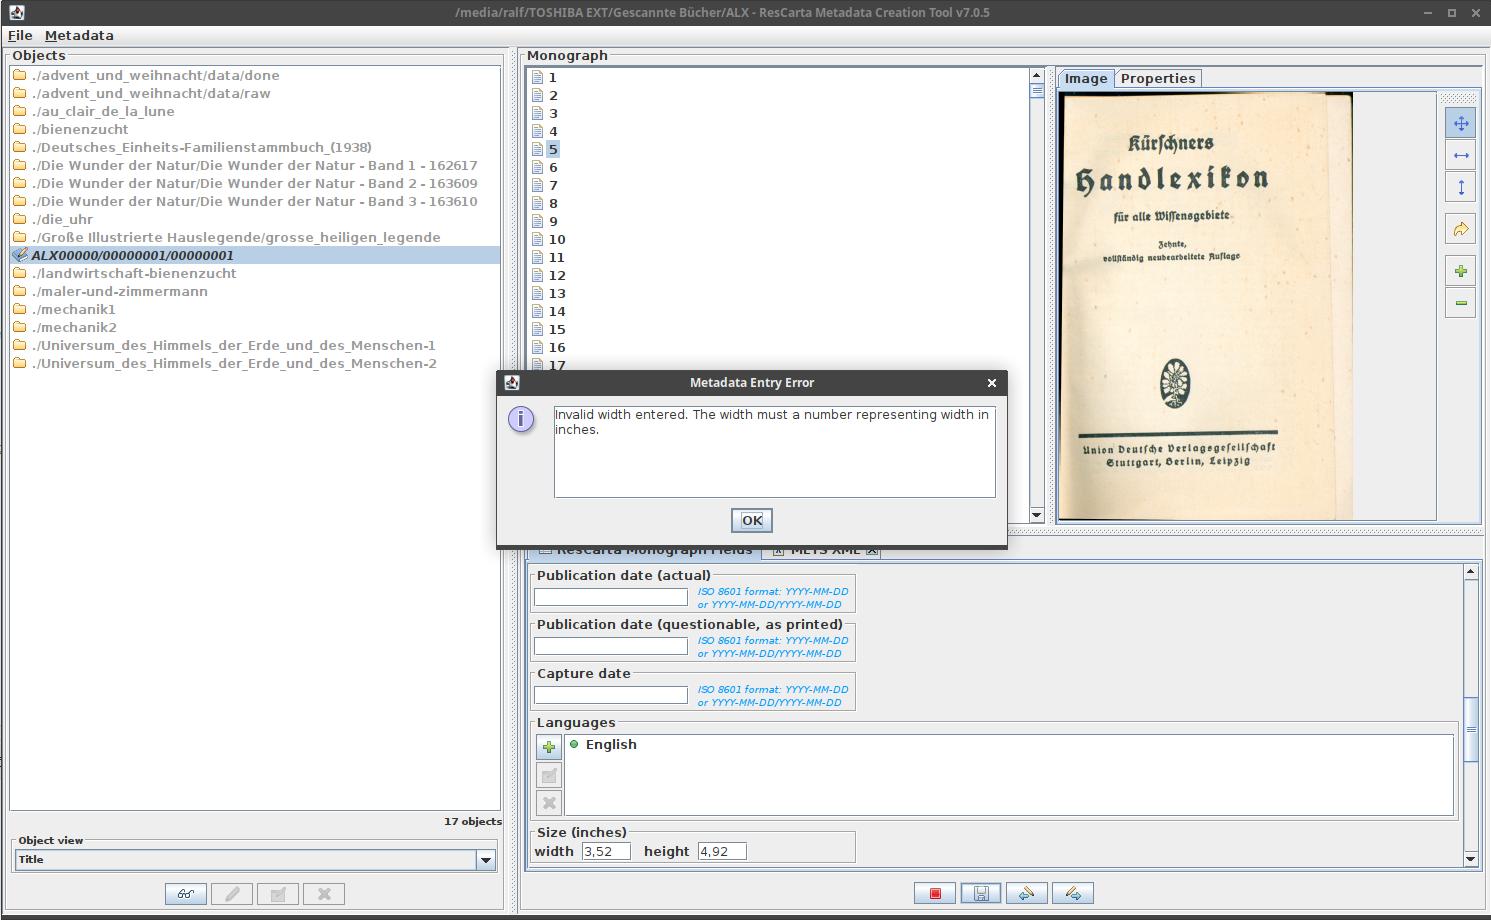Select ./die_uhr object
The image size is (1491, 920).
point(62,219)
